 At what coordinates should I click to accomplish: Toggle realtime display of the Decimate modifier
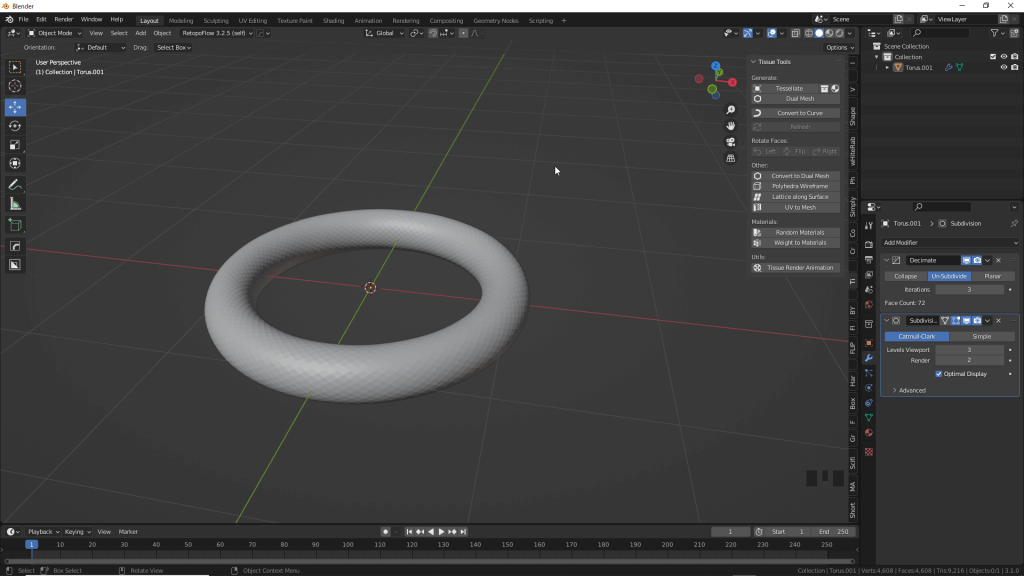966,260
